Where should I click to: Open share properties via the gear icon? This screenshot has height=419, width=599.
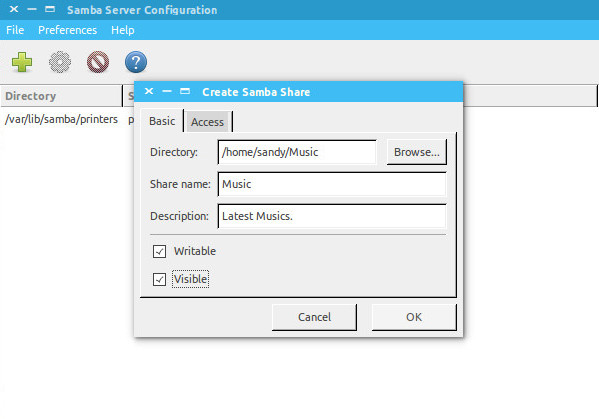pos(60,62)
